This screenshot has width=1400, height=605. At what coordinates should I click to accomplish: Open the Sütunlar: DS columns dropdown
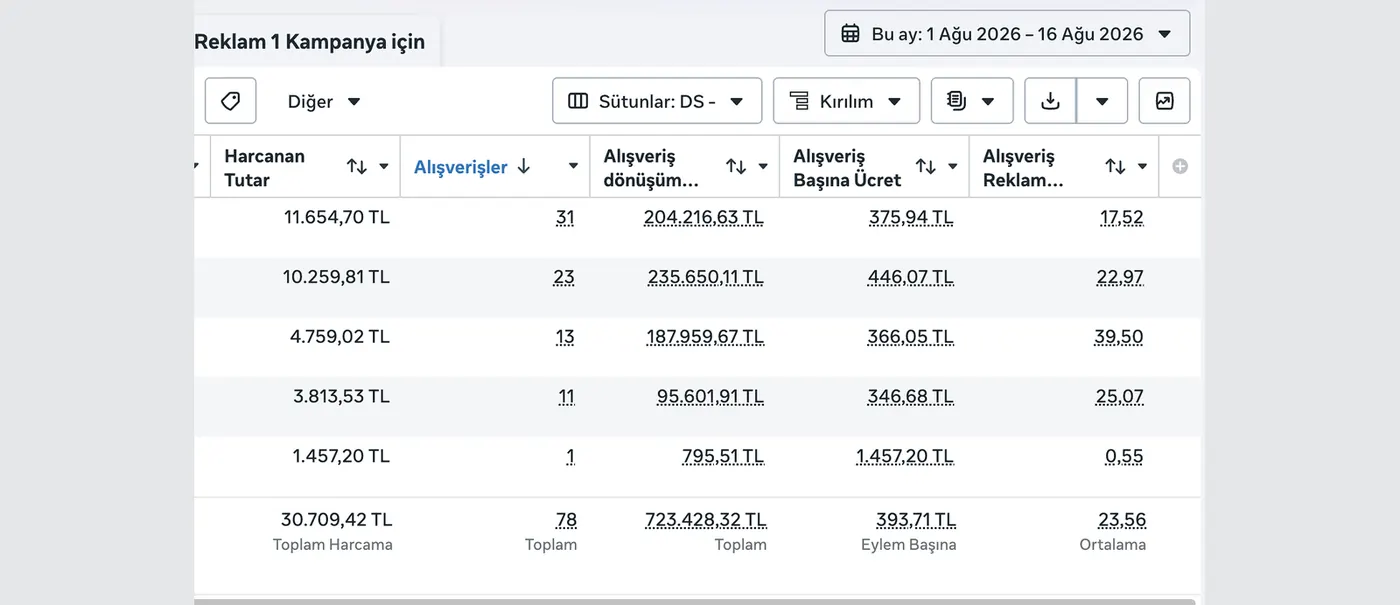click(657, 101)
